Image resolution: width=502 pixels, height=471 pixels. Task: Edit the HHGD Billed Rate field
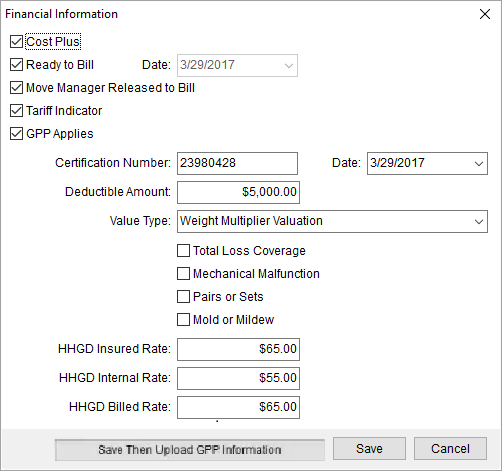238,407
